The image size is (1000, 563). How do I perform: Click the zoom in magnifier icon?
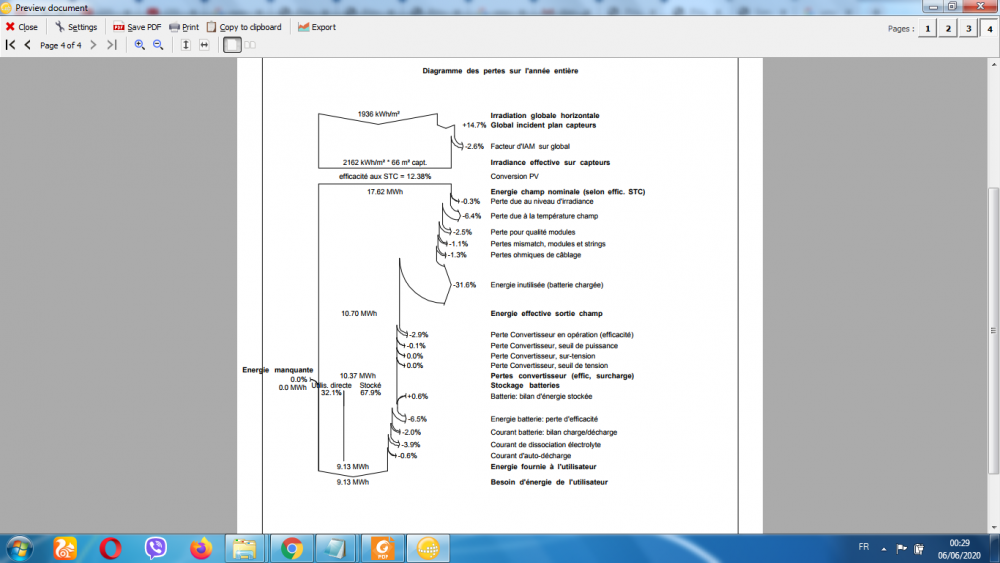140,45
